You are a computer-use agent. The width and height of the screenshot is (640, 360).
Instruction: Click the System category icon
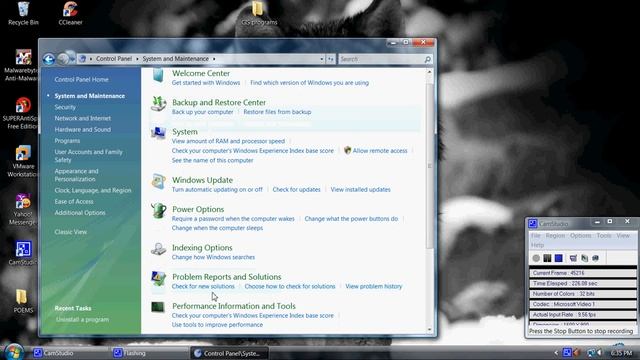coord(158,133)
